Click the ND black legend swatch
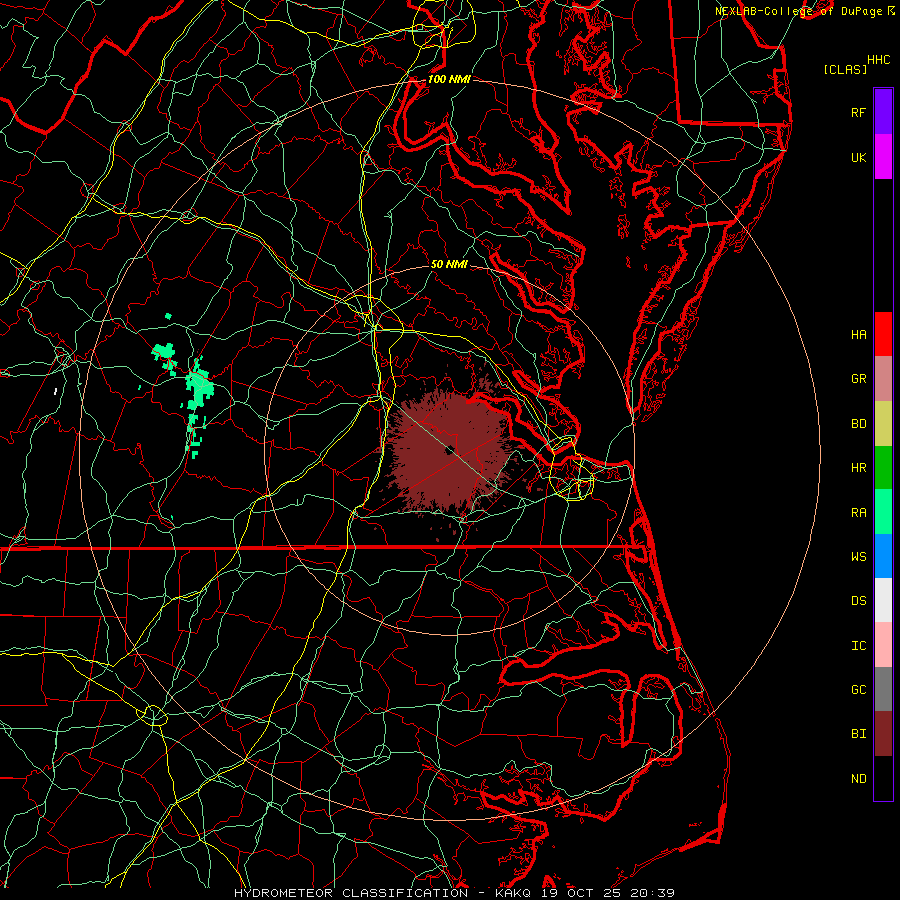Image resolution: width=900 pixels, height=900 pixels. click(883, 778)
